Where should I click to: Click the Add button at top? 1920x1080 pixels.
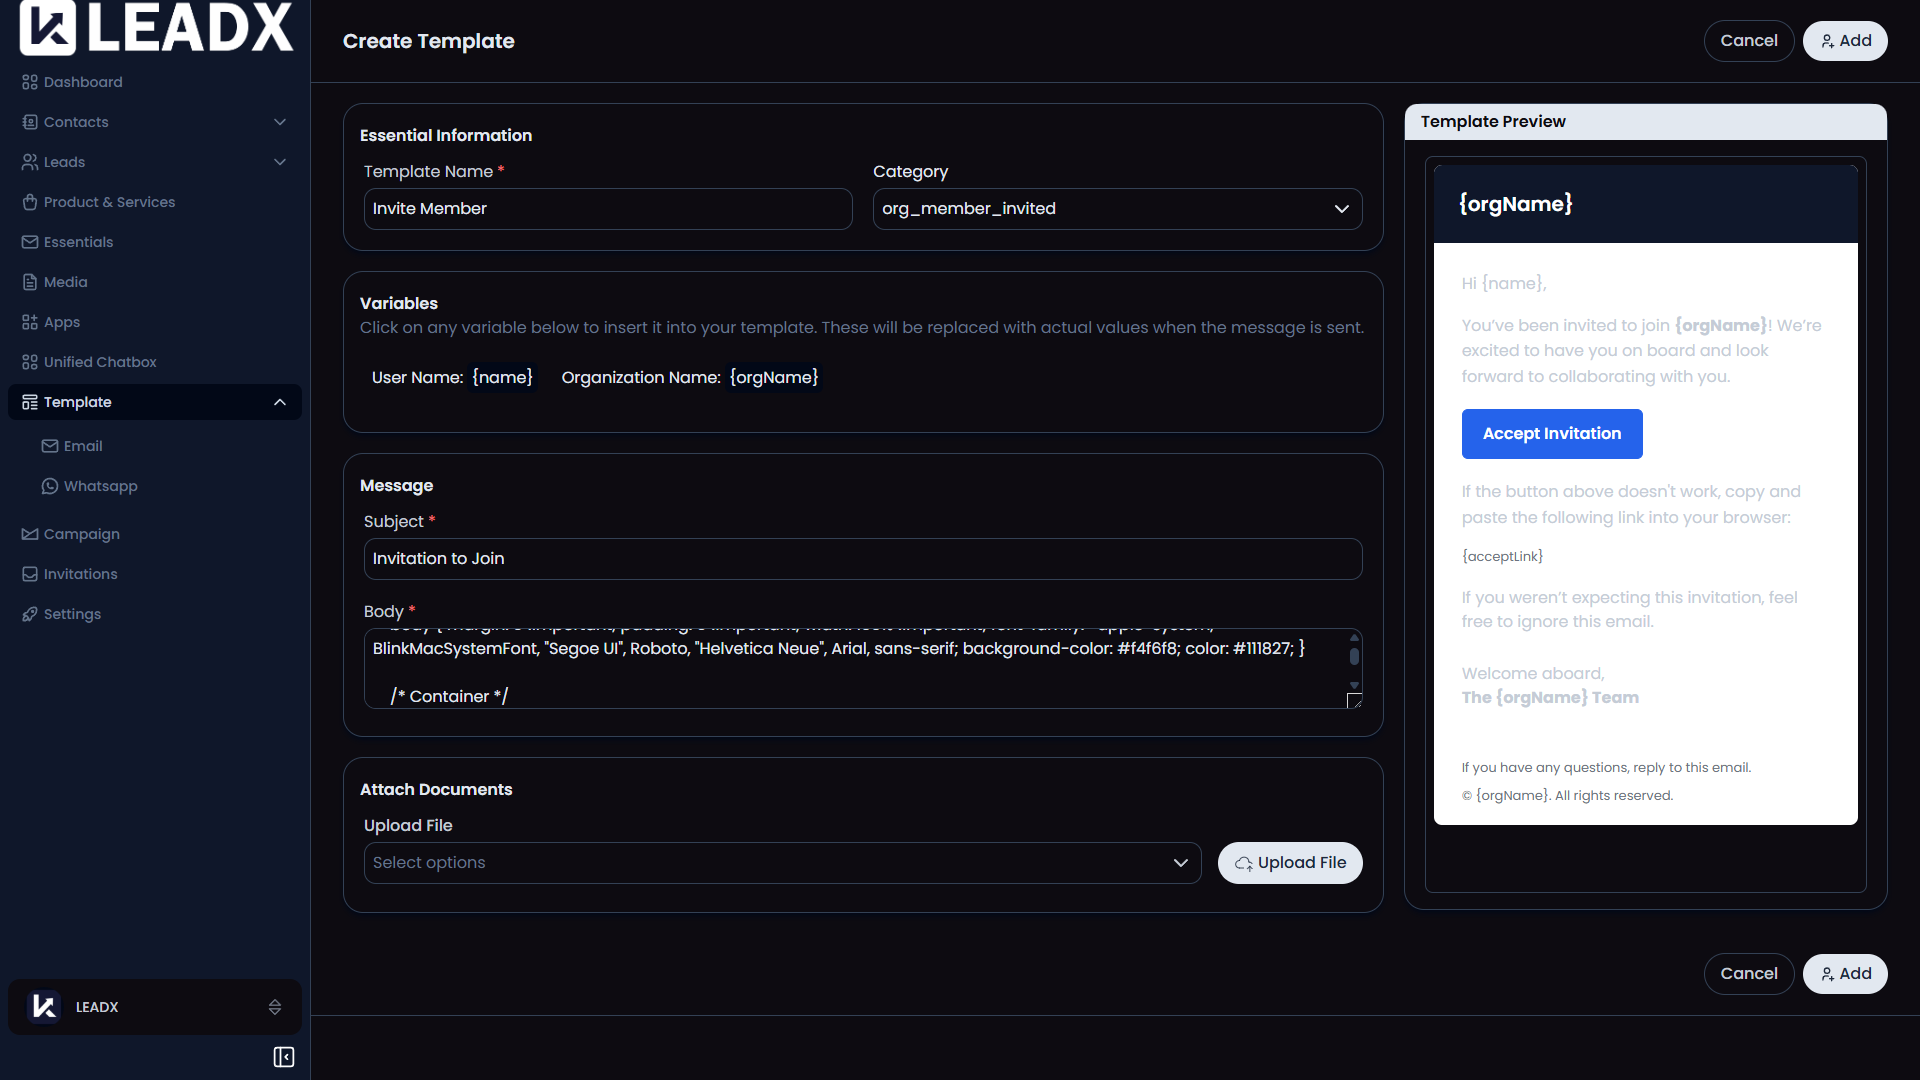point(1845,40)
